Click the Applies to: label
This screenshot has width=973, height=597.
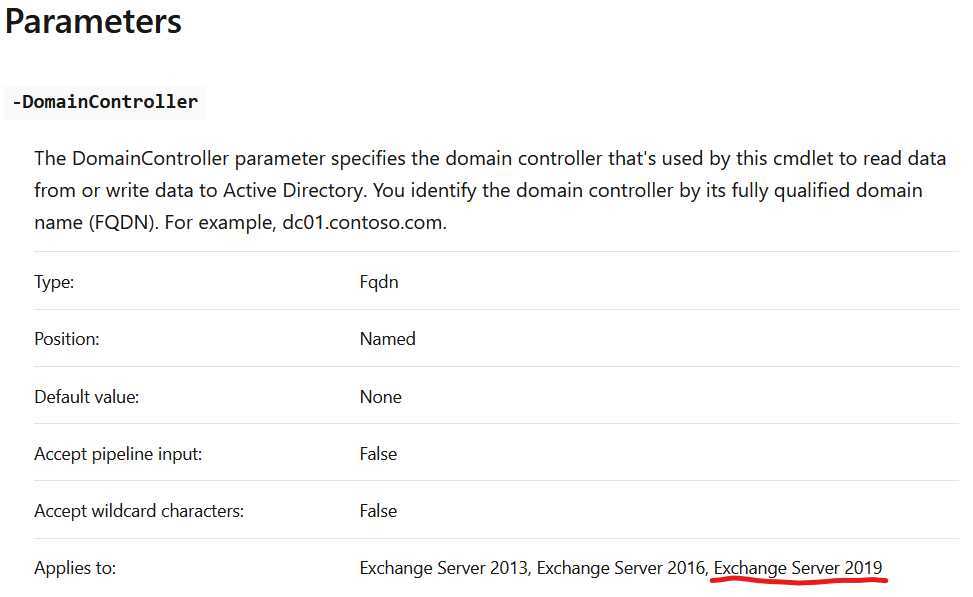click(75, 568)
